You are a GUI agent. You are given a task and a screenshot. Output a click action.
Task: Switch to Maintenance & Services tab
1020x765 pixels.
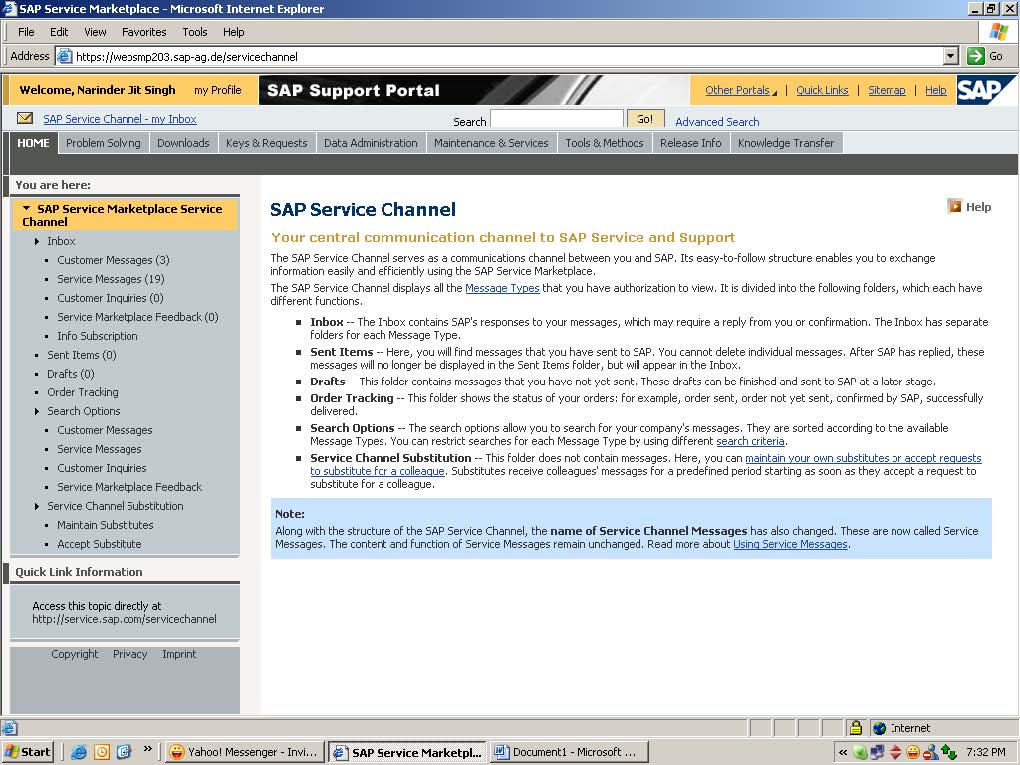[x=491, y=143]
